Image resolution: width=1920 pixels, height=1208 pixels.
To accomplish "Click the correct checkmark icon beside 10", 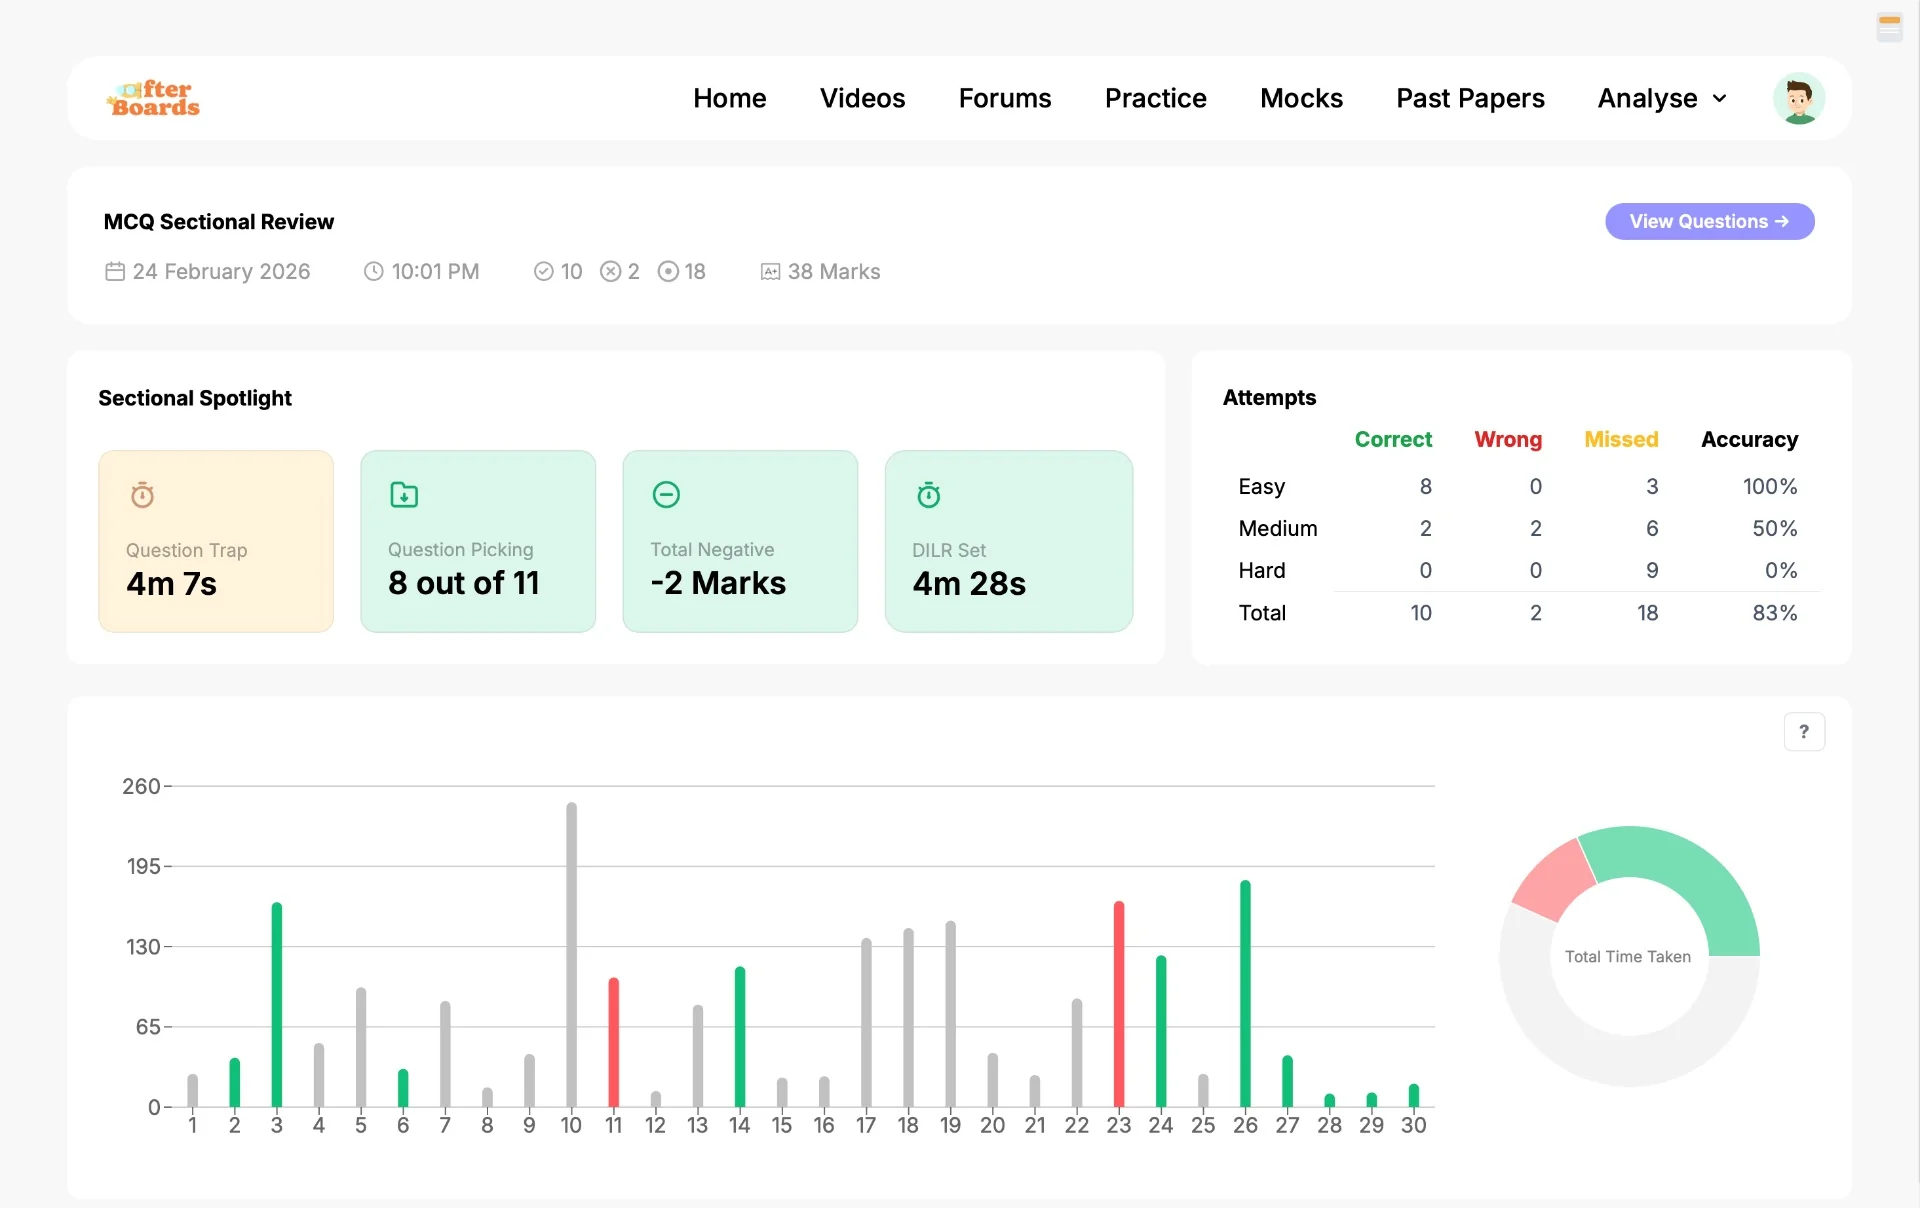I will coord(543,271).
